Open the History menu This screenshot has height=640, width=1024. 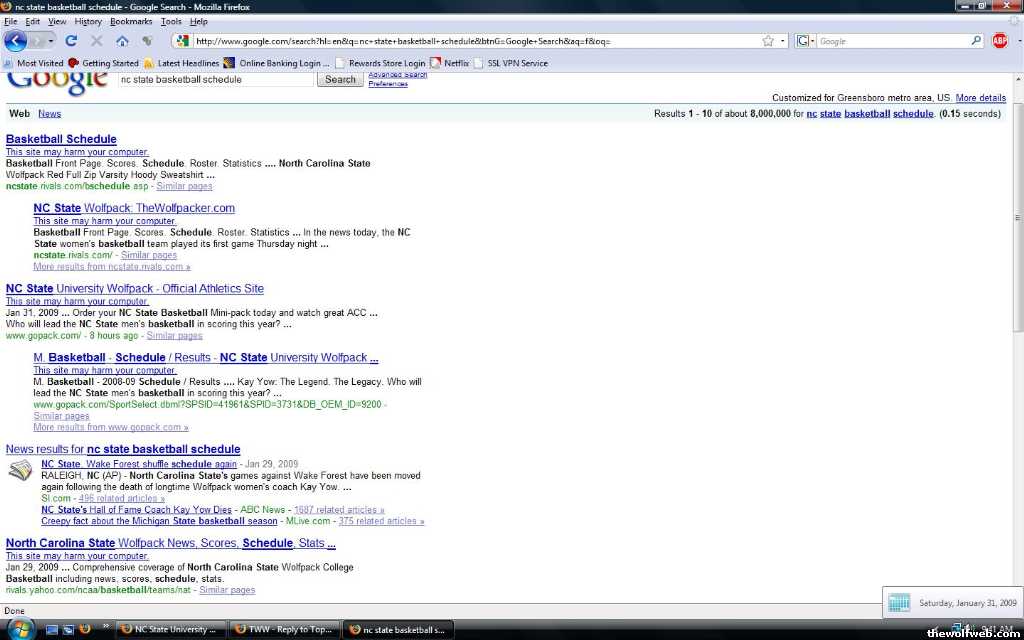(88, 21)
